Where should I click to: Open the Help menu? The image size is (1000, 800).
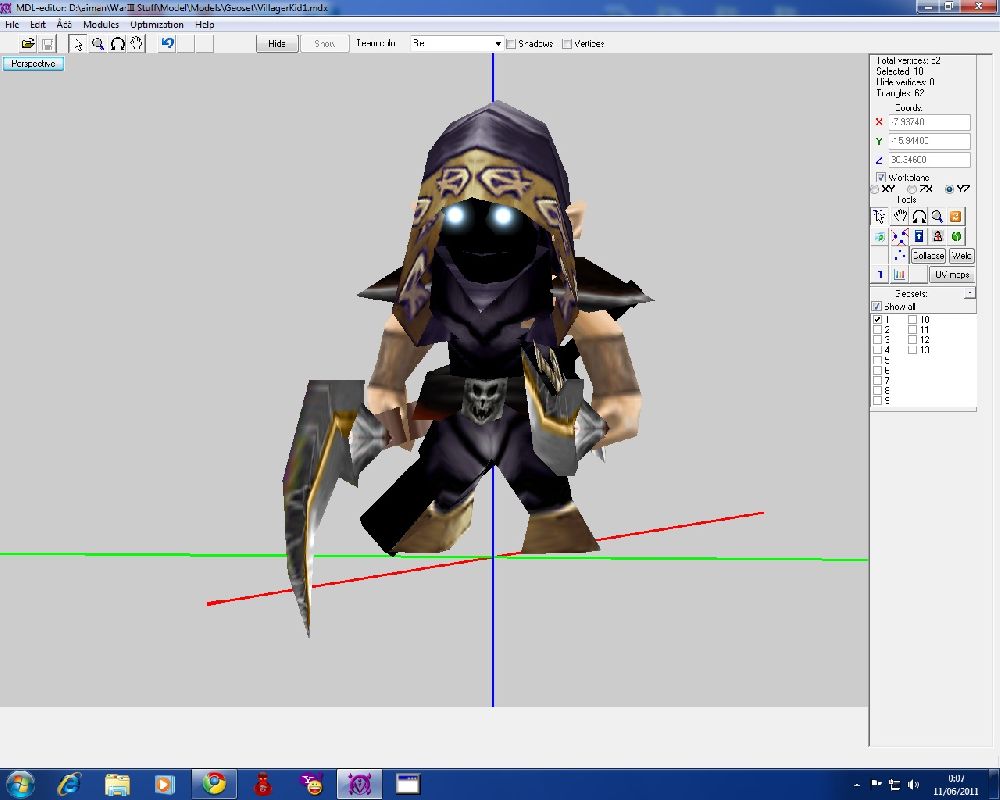click(205, 24)
